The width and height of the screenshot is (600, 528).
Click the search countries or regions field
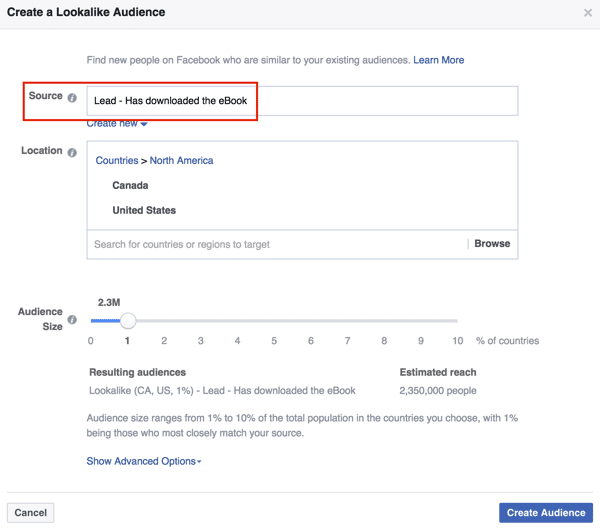tap(276, 244)
